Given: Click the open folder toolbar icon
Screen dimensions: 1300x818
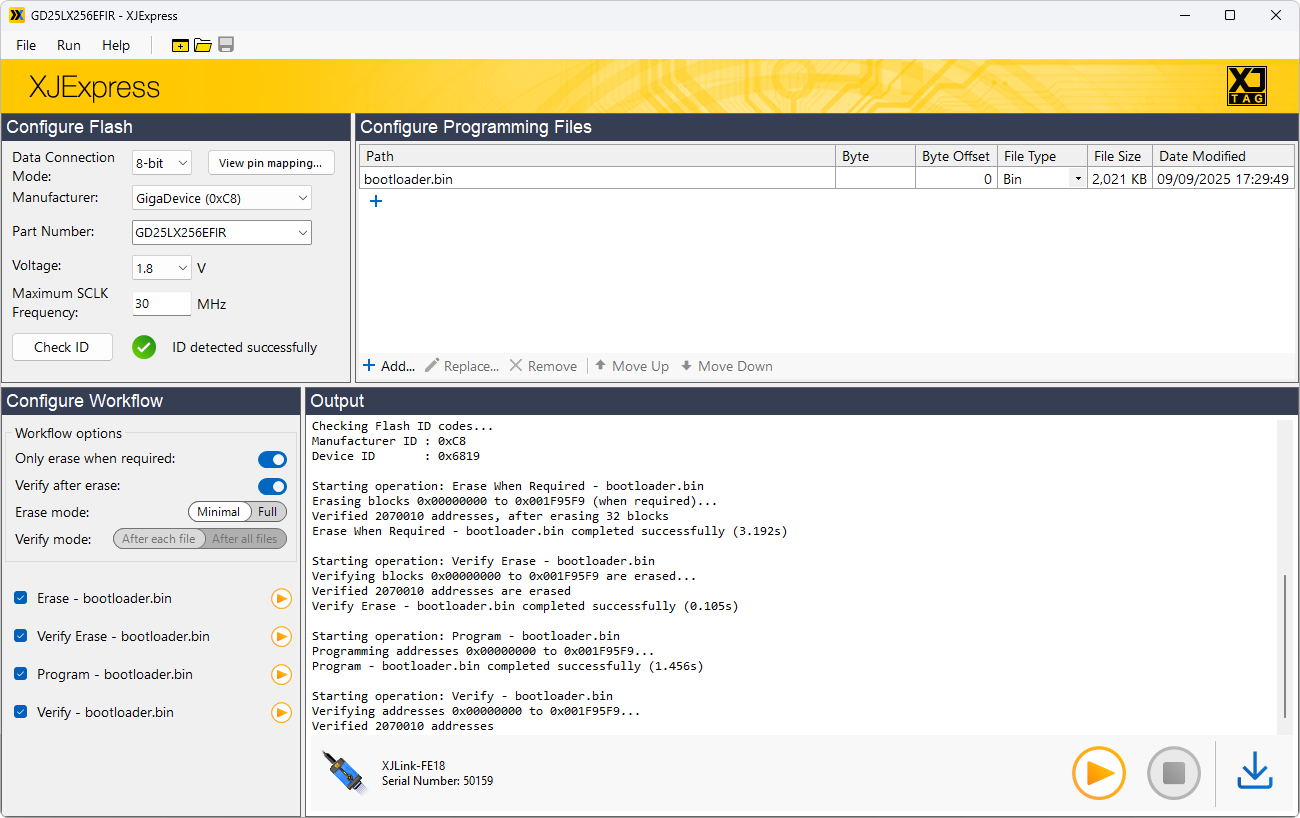Looking at the screenshot, I should 203,45.
